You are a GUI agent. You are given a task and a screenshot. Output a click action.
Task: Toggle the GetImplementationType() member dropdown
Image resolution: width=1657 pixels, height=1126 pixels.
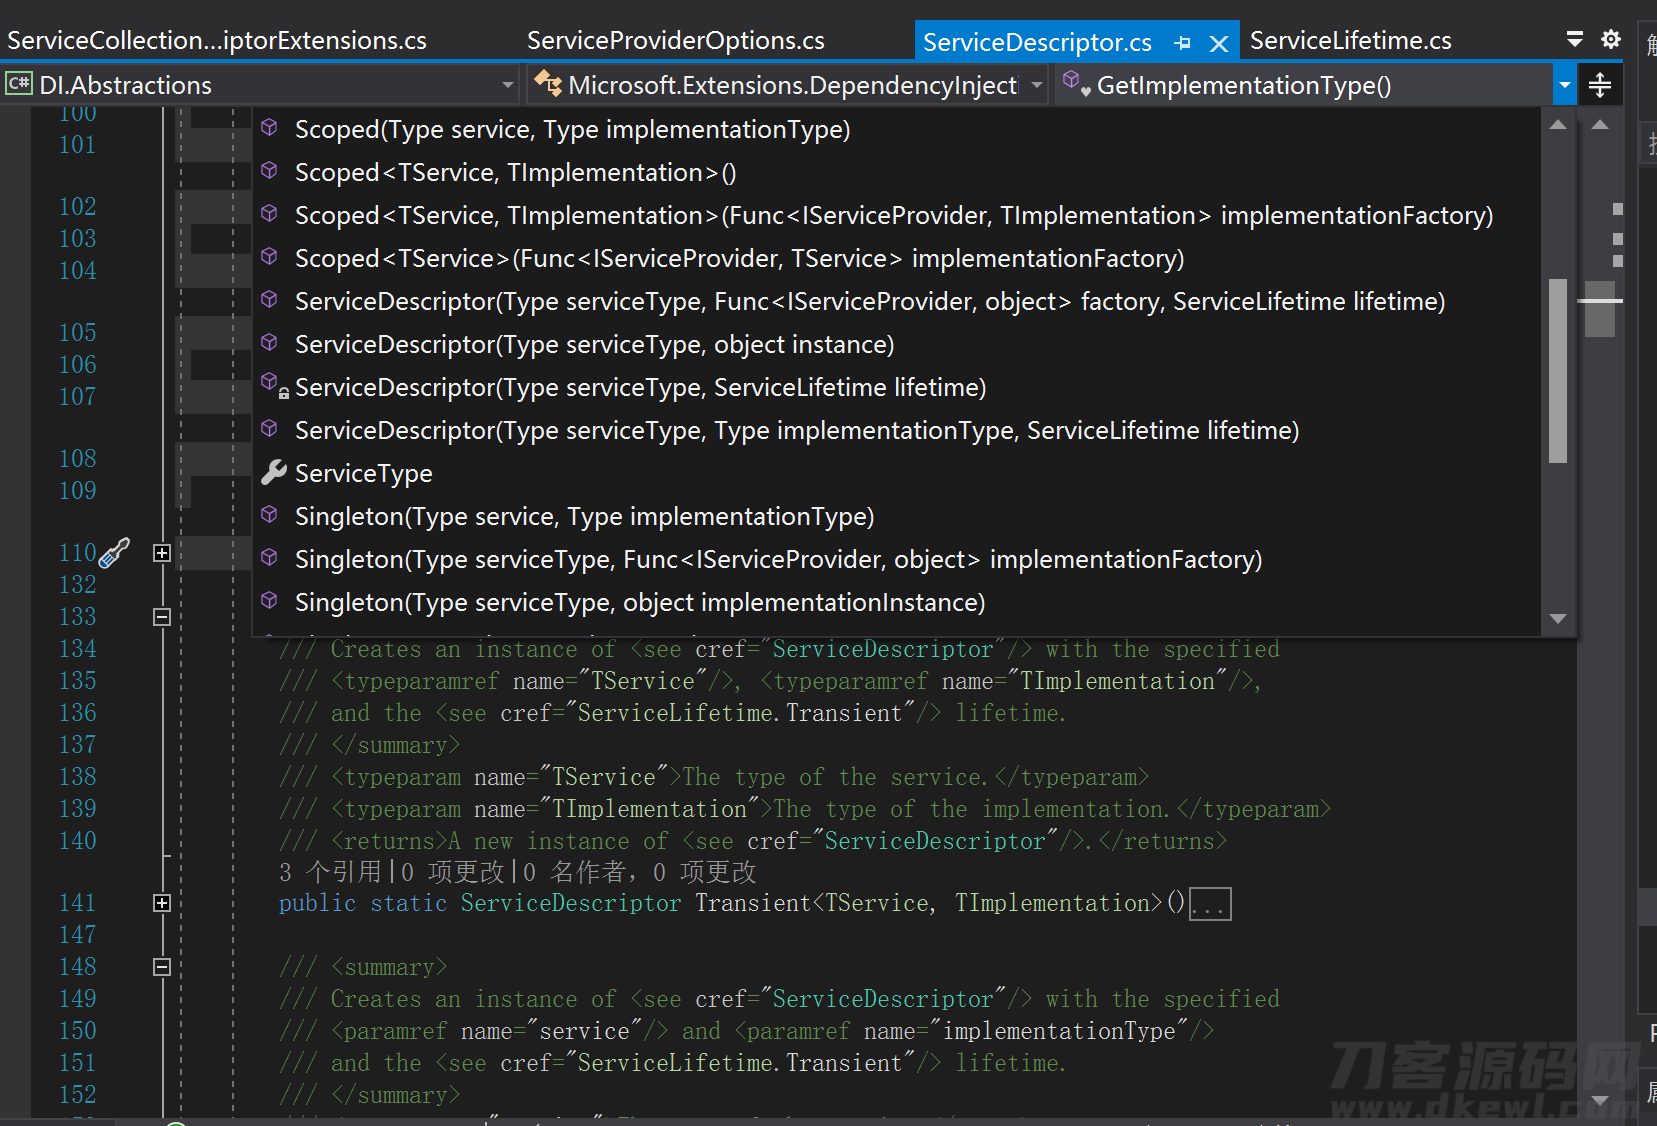pos(1564,85)
